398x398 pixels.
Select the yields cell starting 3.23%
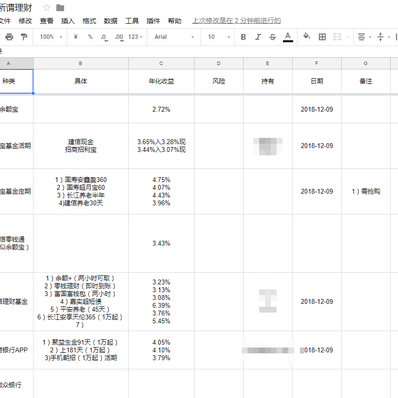click(x=161, y=301)
